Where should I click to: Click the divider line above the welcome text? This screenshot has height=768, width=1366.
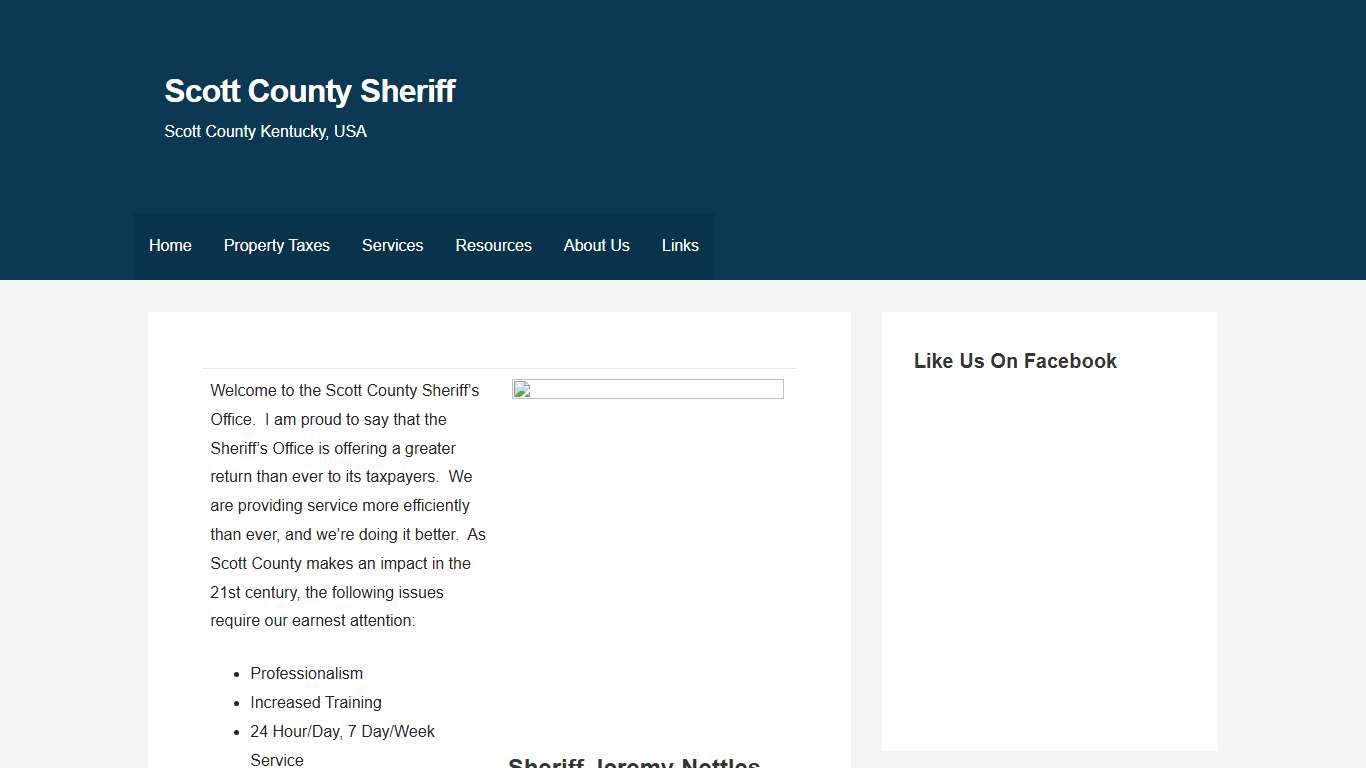tap(499, 367)
